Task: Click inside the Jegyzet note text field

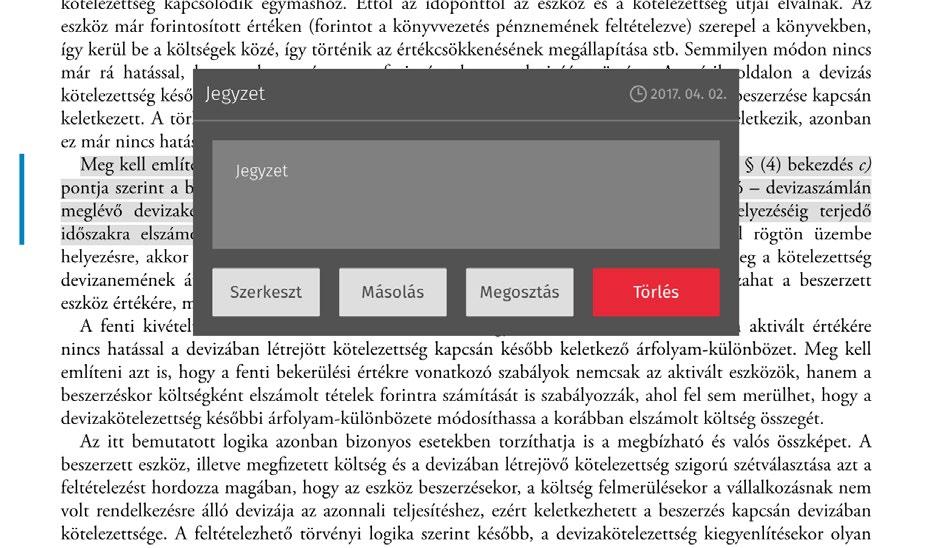Action: pyautogui.click(x=466, y=194)
